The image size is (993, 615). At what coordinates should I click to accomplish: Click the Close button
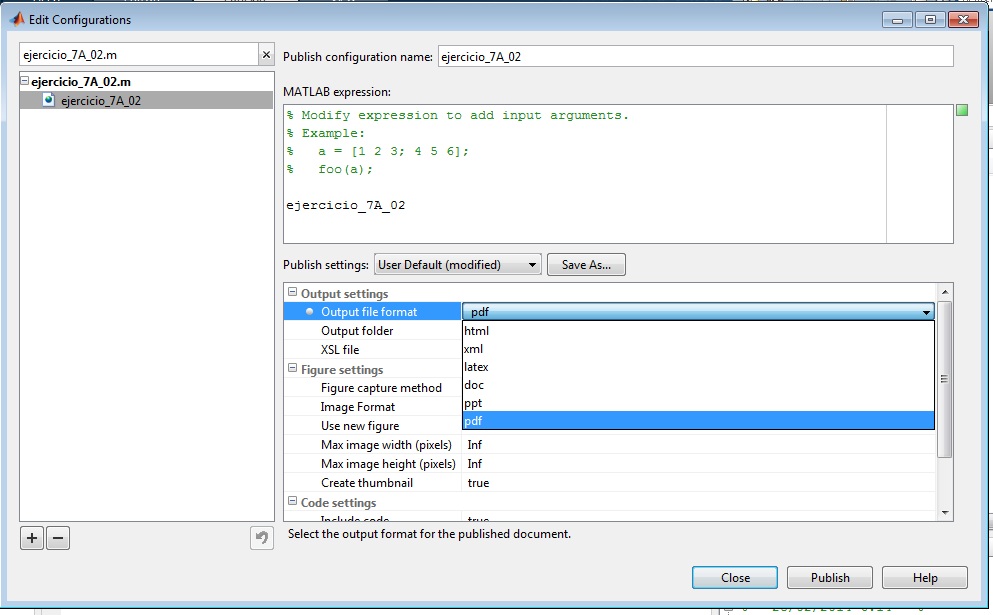(x=735, y=578)
